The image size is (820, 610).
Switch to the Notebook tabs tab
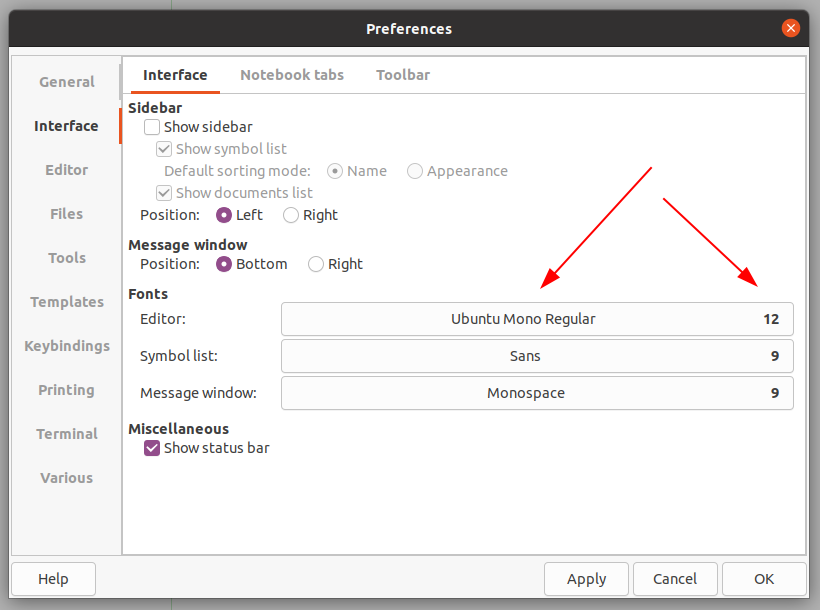click(x=292, y=75)
